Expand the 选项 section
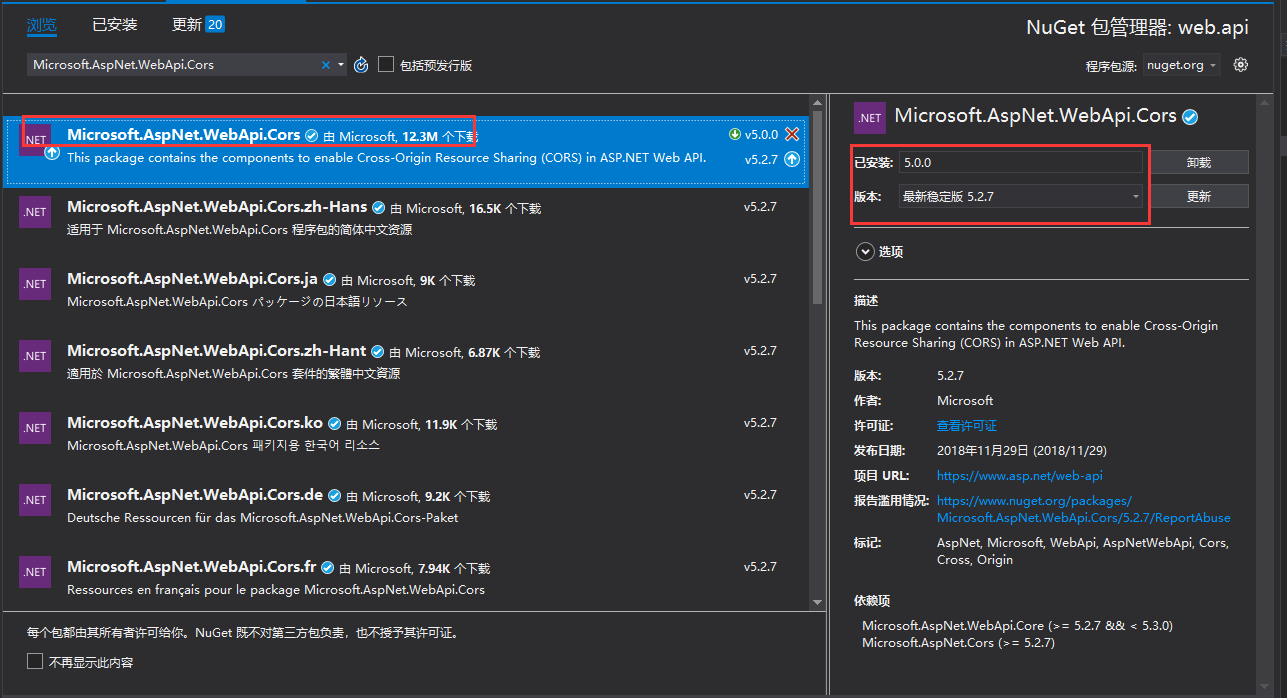This screenshot has height=698, width=1287. tap(865, 252)
